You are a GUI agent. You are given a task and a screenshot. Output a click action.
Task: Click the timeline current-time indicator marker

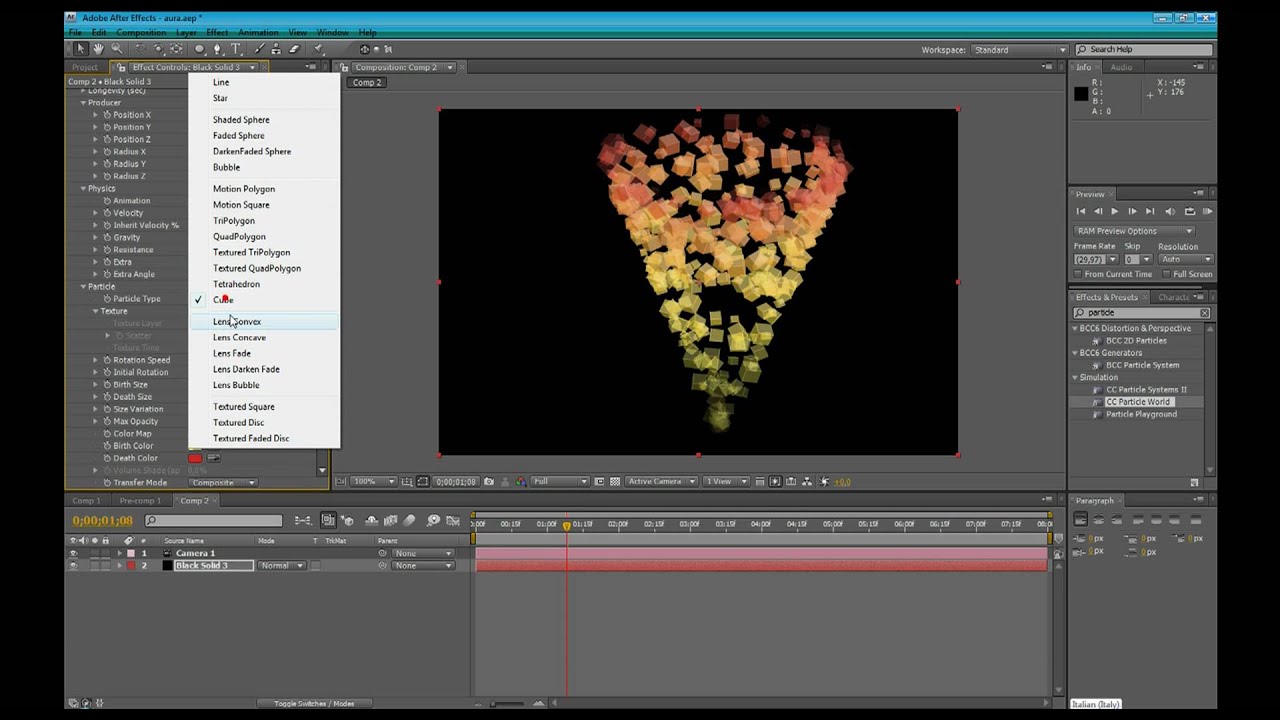point(566,525)
